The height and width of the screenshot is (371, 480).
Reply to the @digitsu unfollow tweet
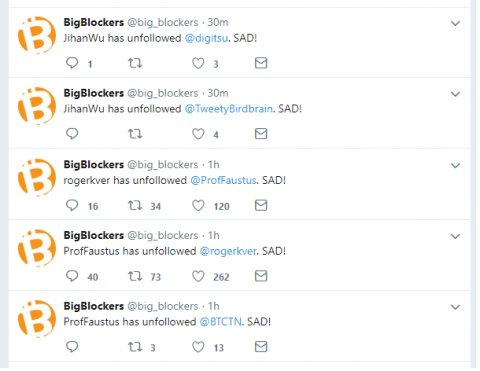72,63
